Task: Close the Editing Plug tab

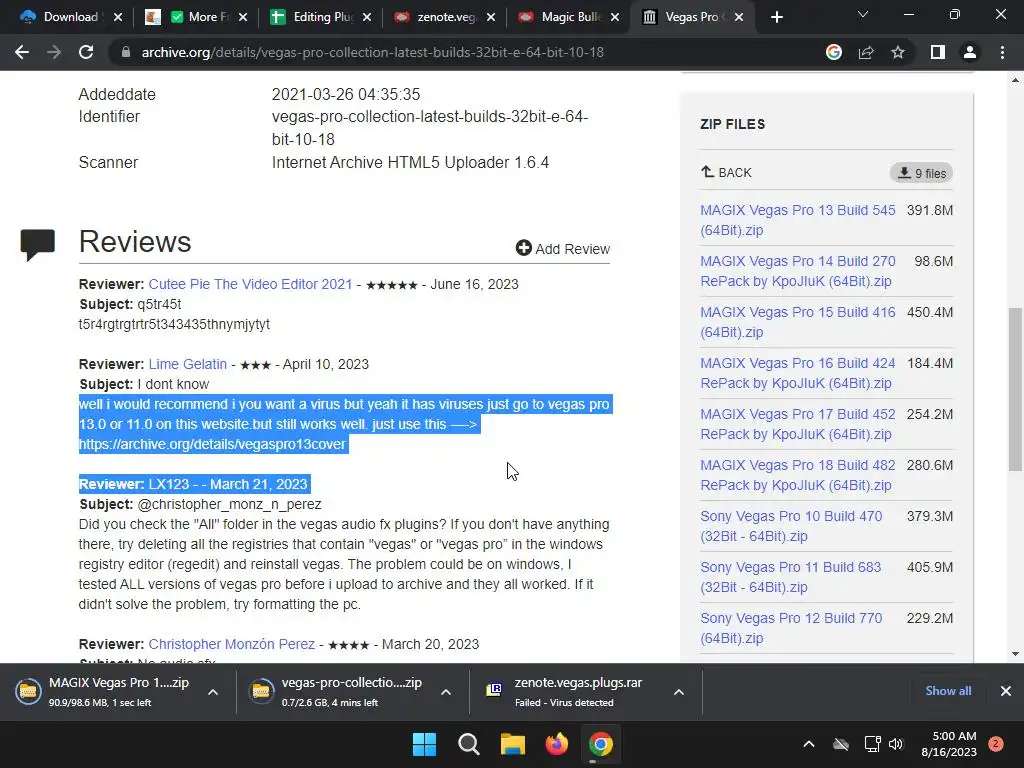Action: pos(367,17)
